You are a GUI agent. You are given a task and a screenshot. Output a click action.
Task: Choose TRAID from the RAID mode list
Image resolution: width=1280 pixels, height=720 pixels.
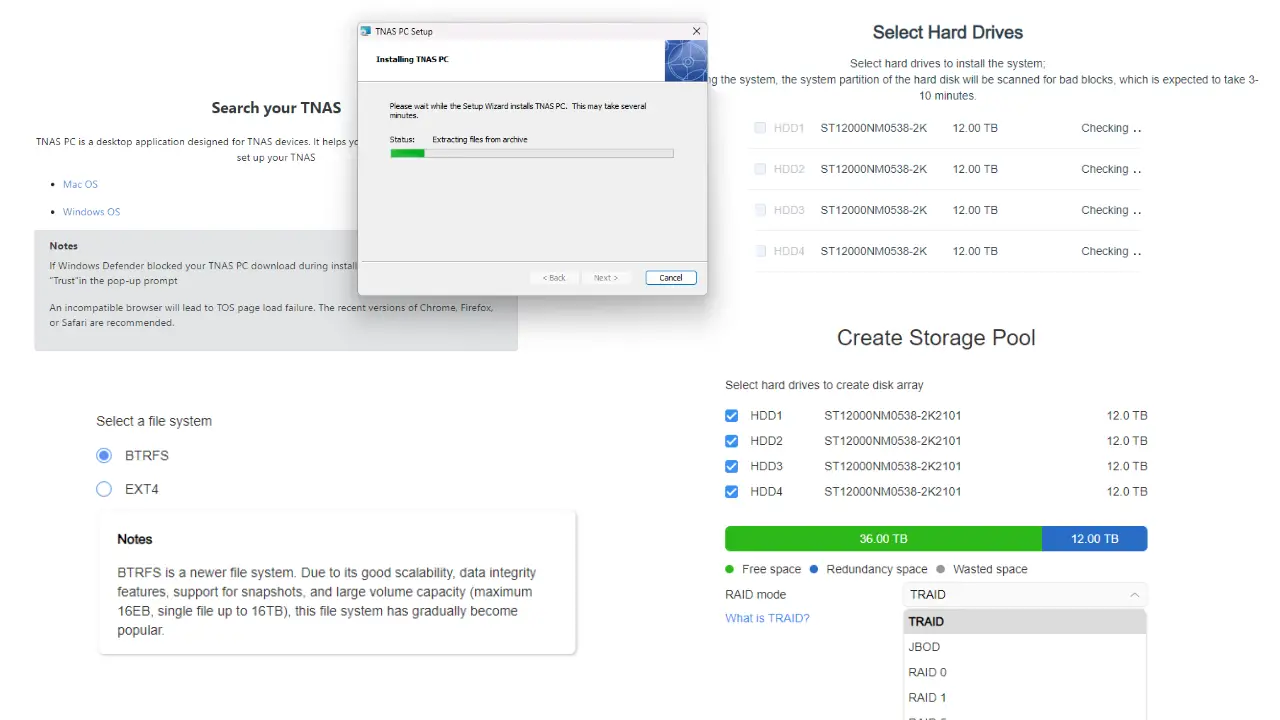[x=1025, y=621]
